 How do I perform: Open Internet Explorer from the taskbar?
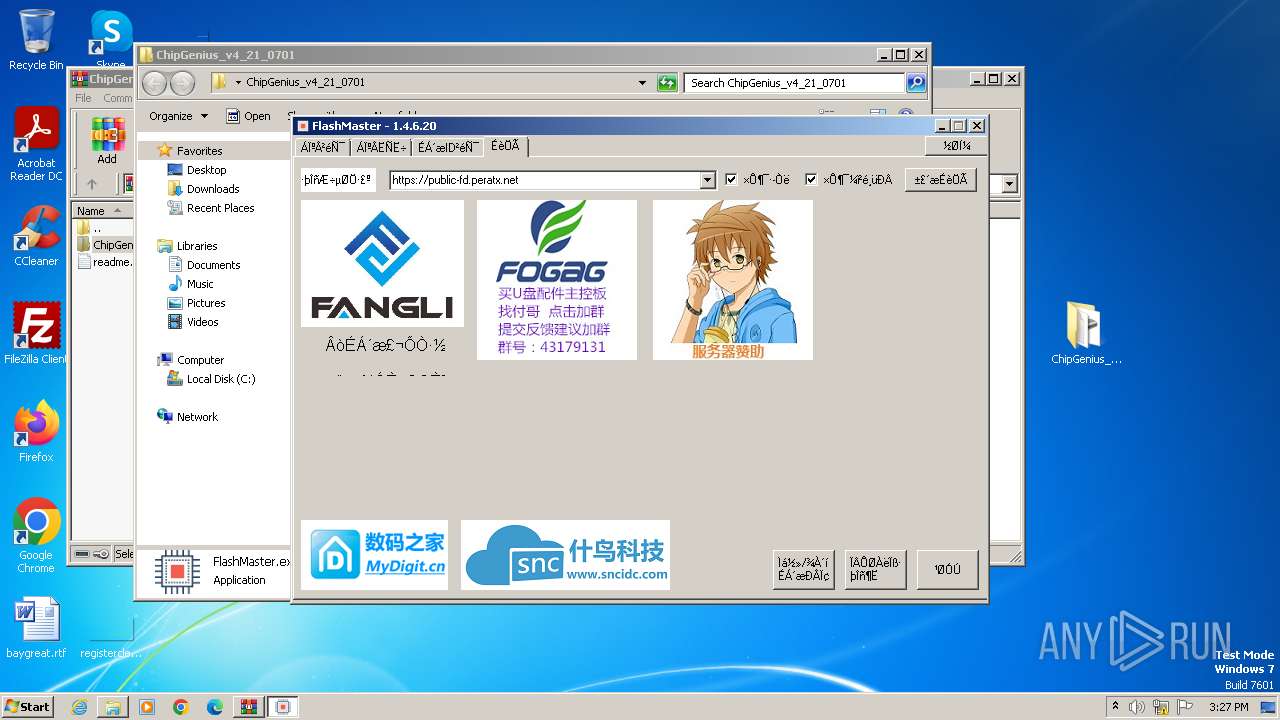click(79, 706)
